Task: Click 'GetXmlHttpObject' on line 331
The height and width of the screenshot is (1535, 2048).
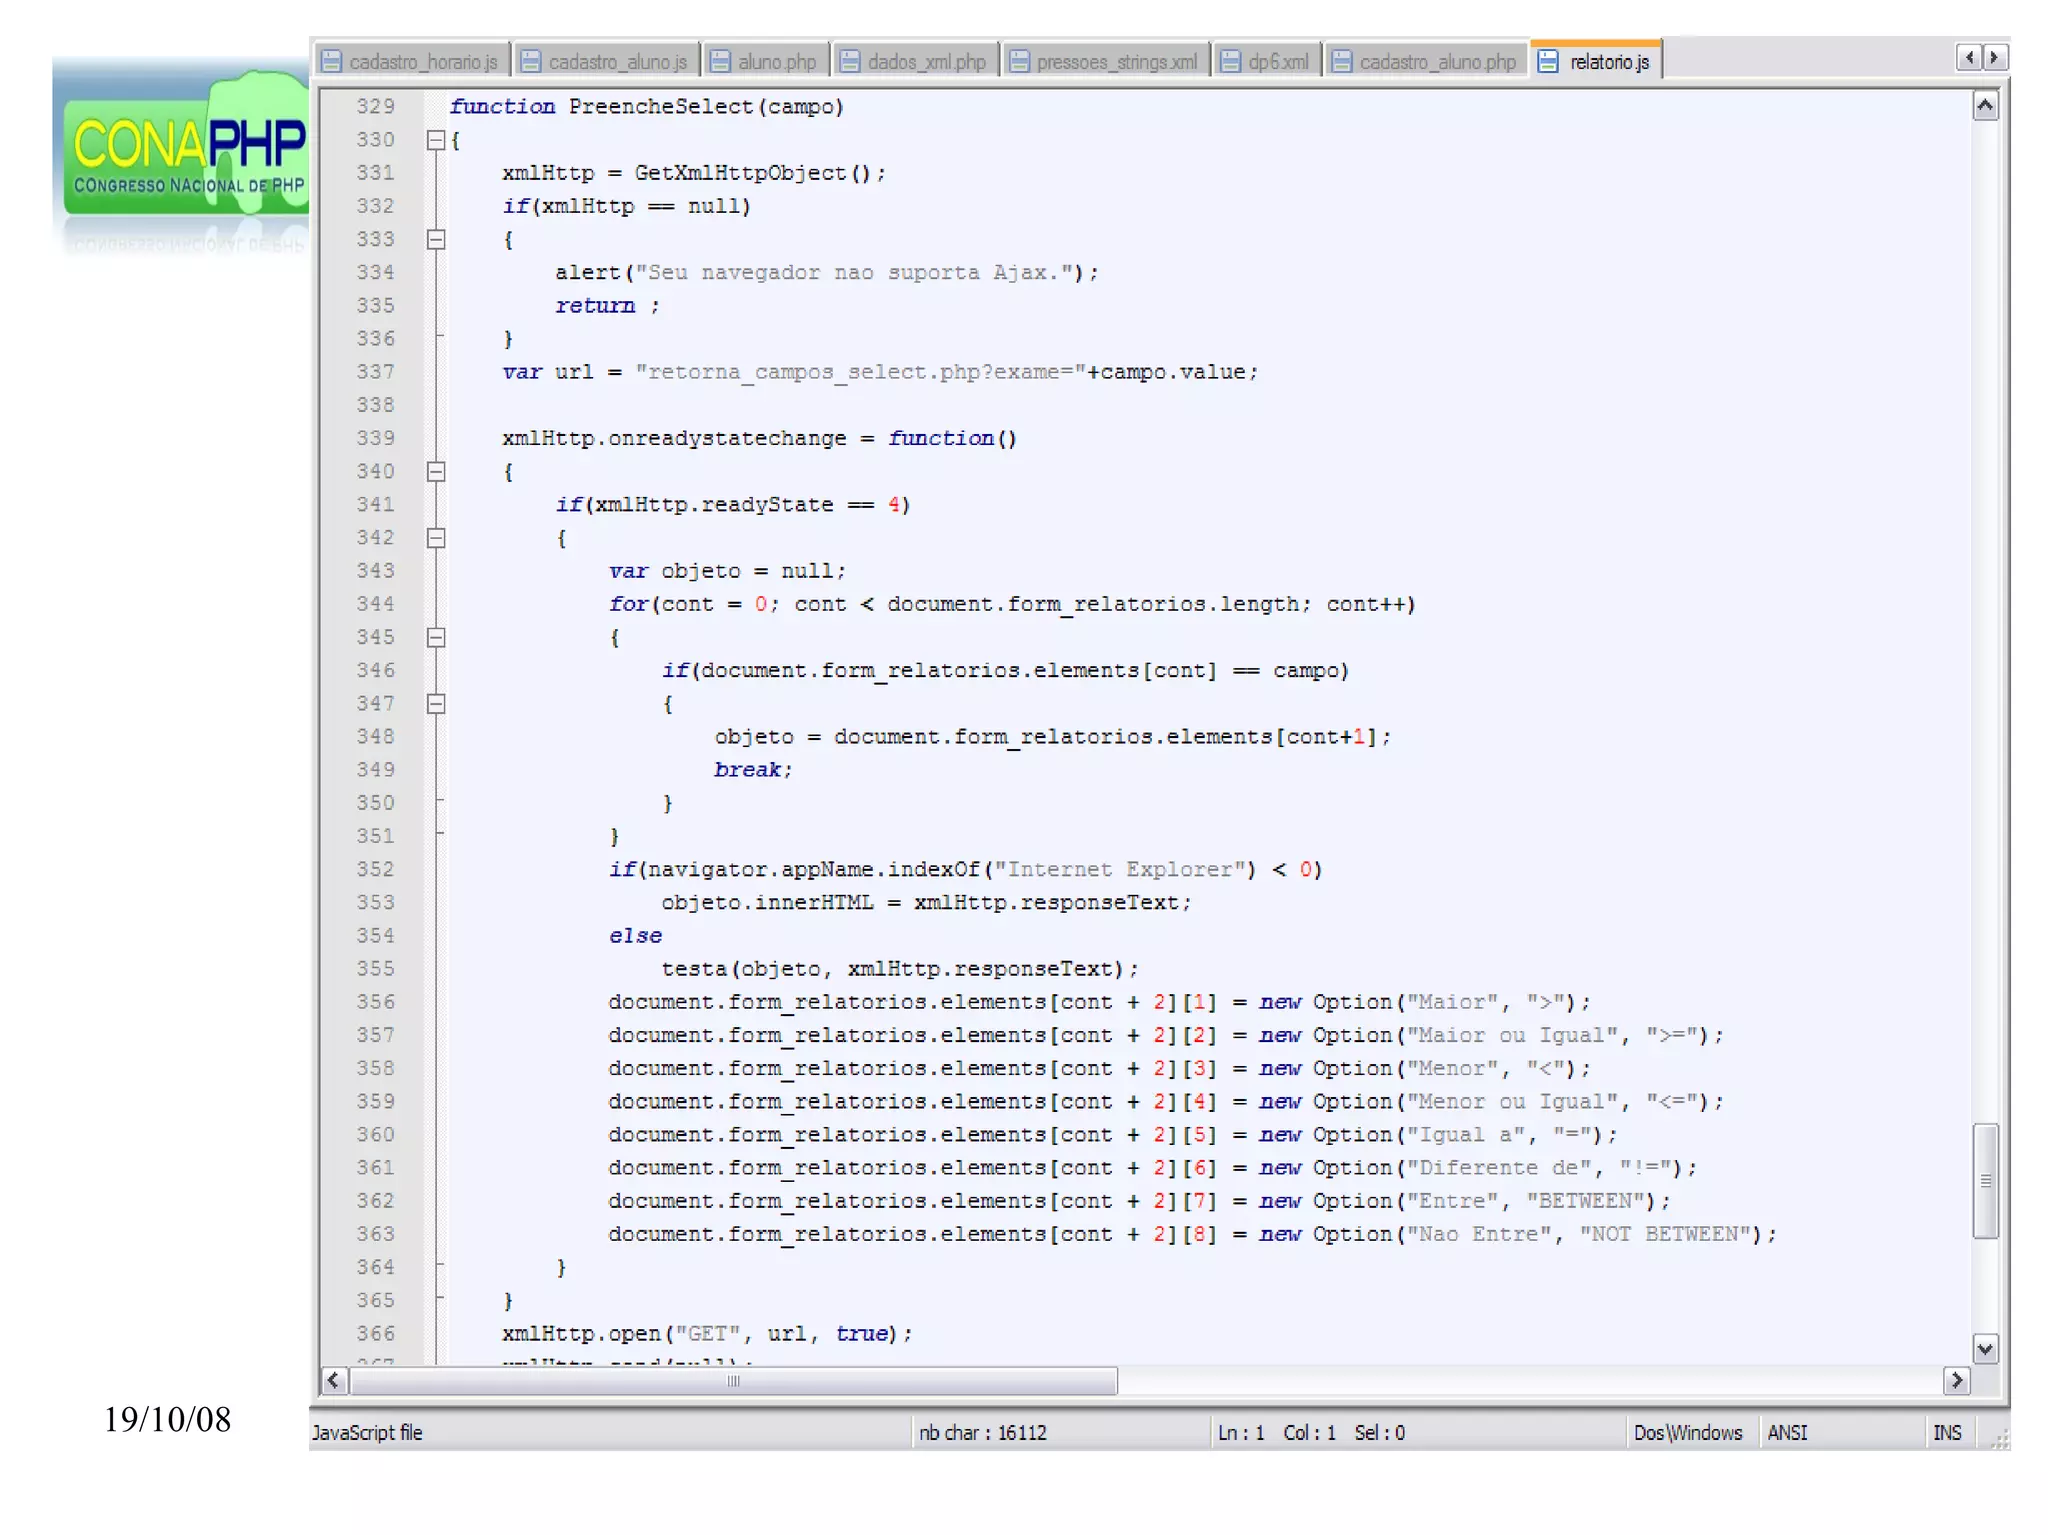Action: pyautogui.click(x=741, y=172)
